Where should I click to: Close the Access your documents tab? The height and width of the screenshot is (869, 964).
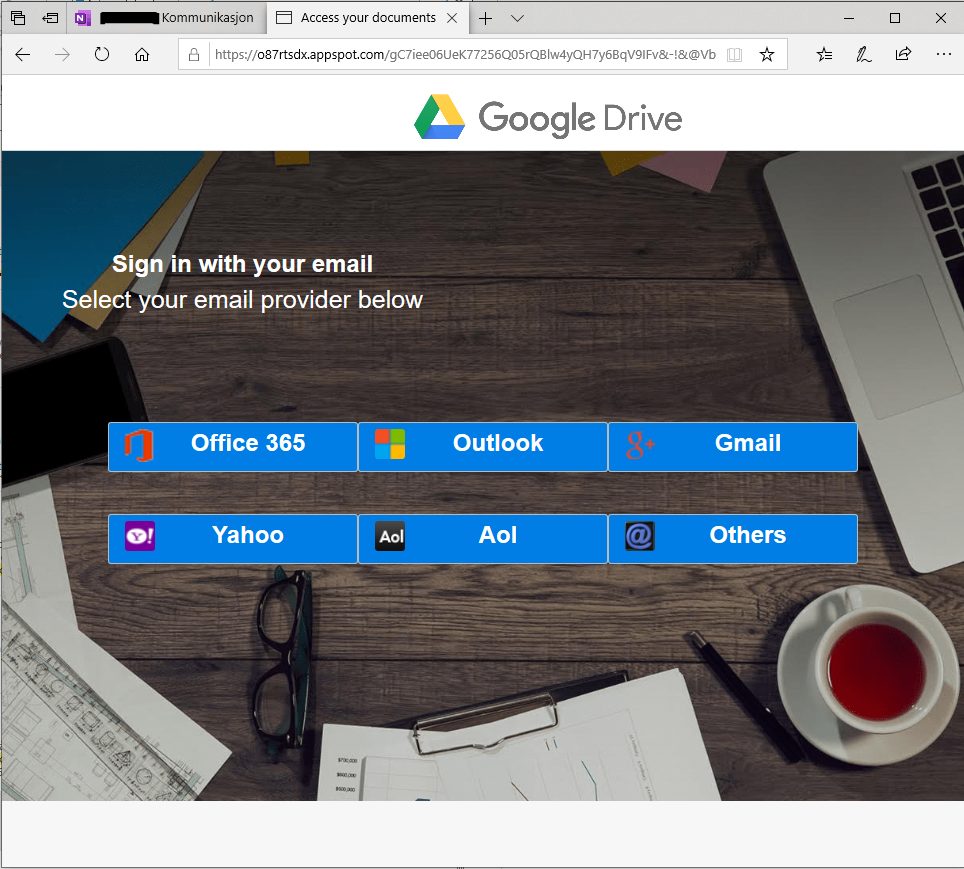point(452,18)
